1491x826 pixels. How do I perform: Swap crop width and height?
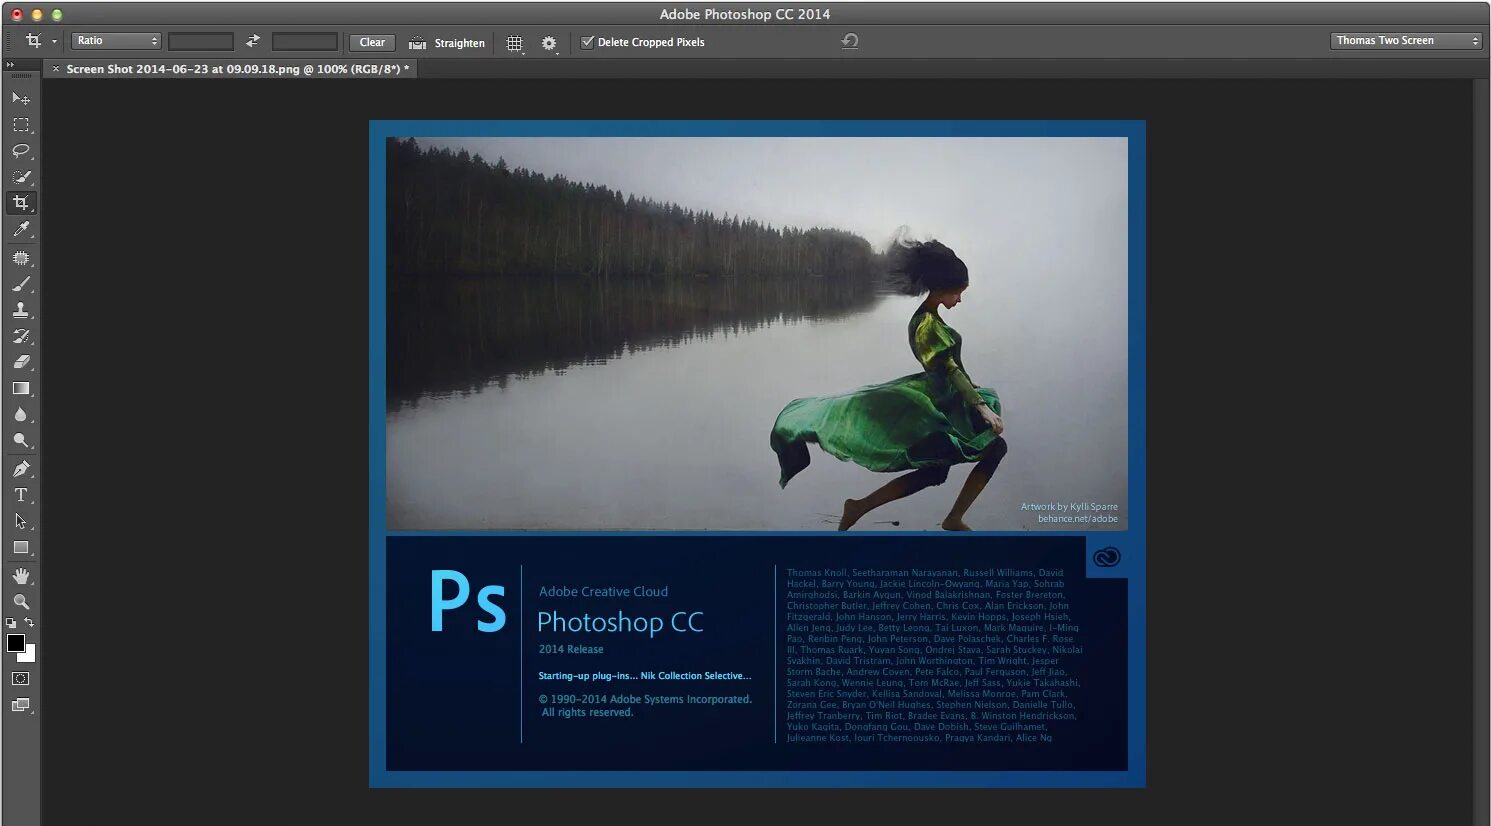click(x=253, y=41)
